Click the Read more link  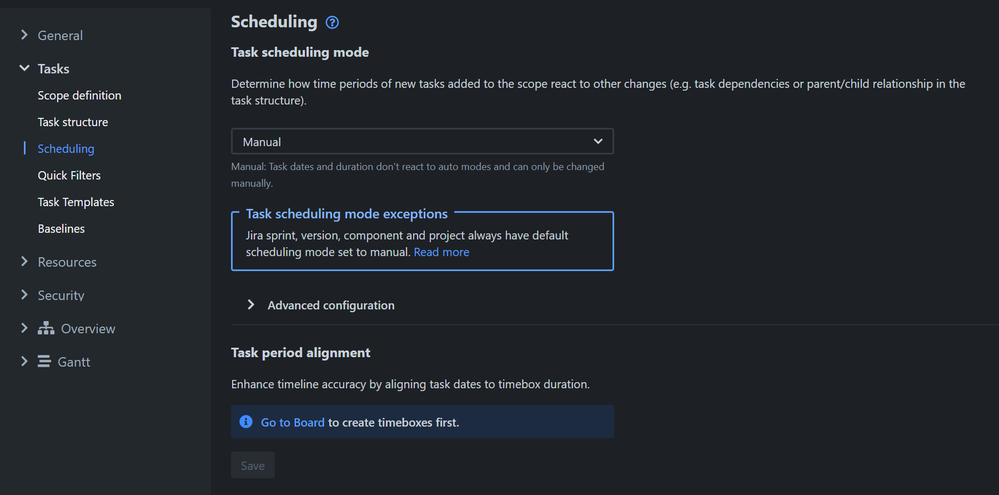(441, 252)
